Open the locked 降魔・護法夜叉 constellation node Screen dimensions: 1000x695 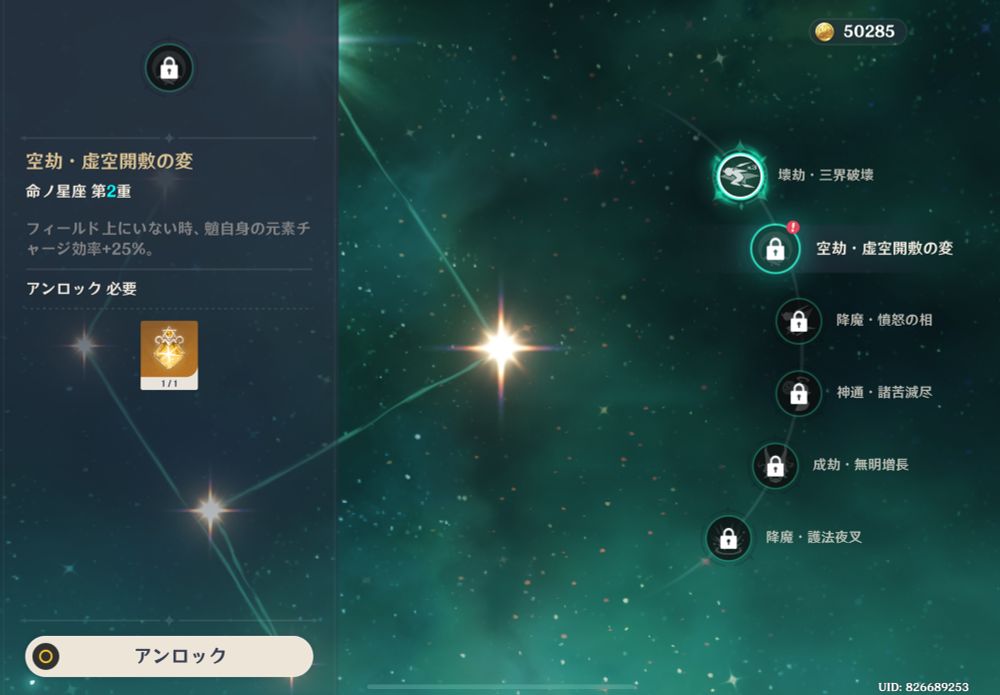(x=728, y=538)
